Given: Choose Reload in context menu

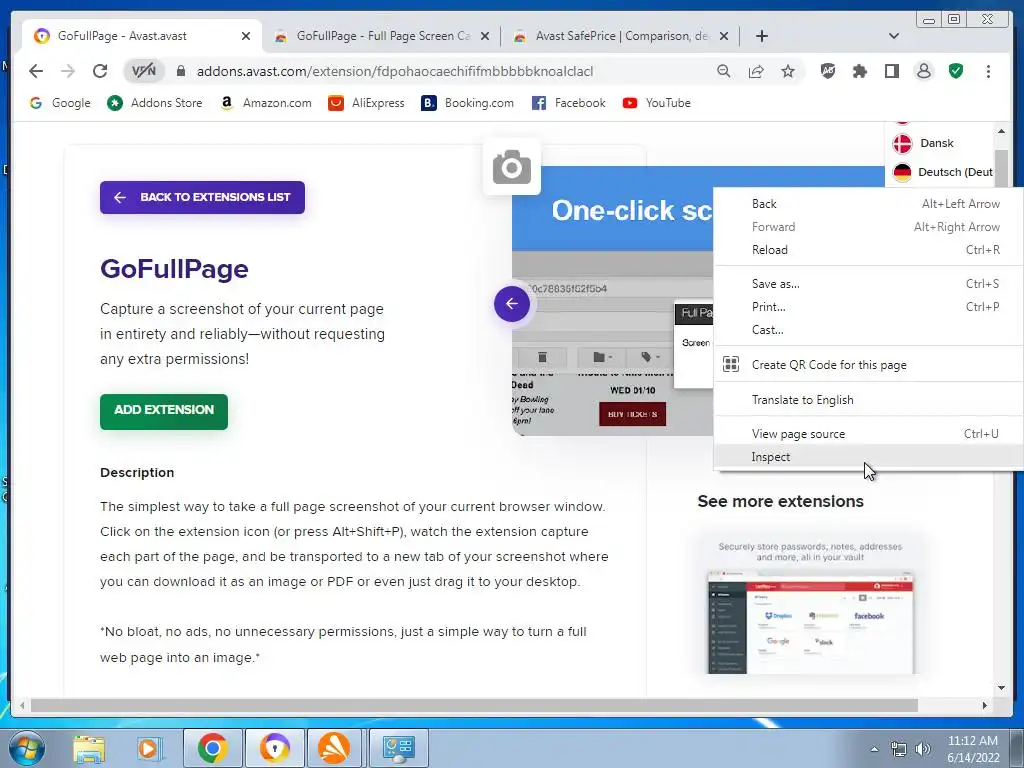Looking at the screenshot, I should 868,249.
